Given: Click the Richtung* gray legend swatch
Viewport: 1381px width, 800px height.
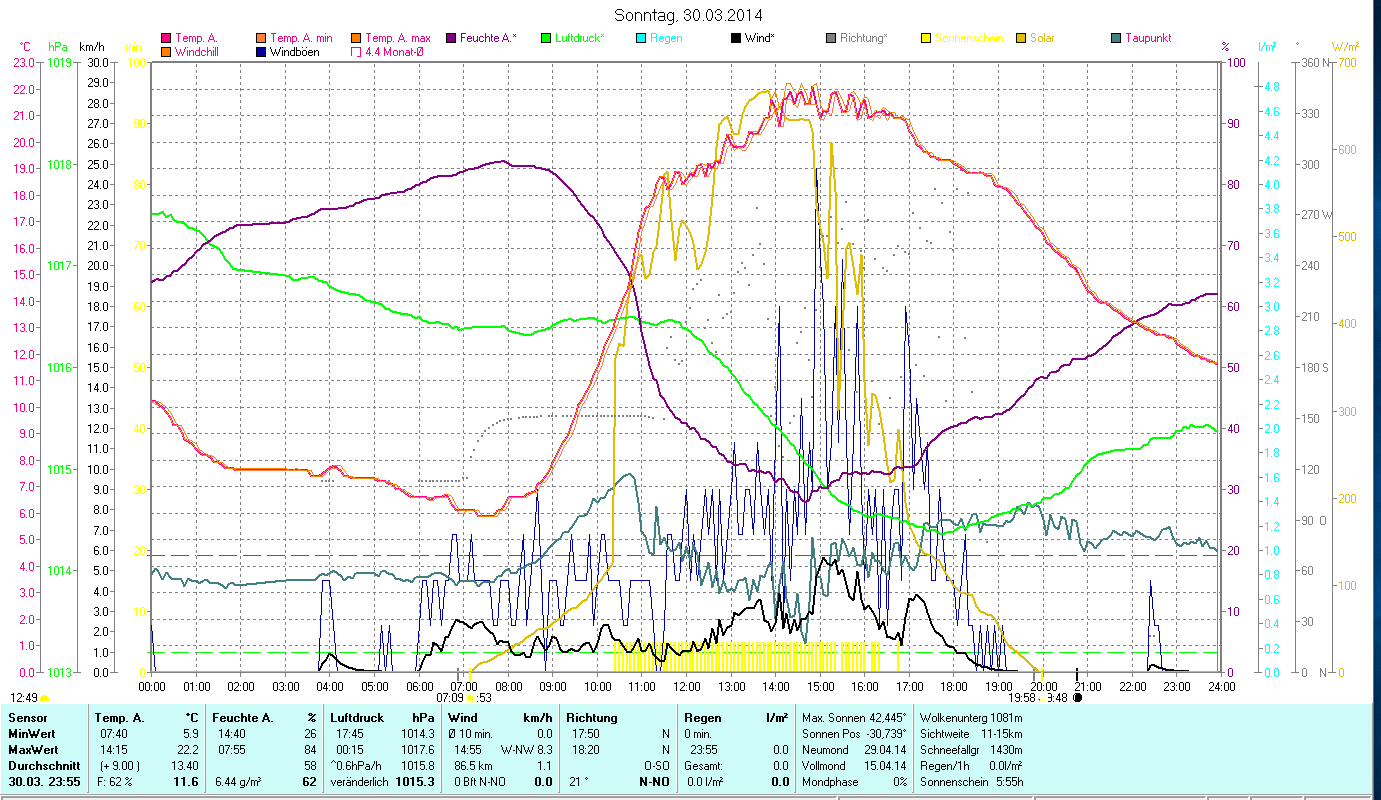Looking at the screenshot, I should click(x=831, y=38).
